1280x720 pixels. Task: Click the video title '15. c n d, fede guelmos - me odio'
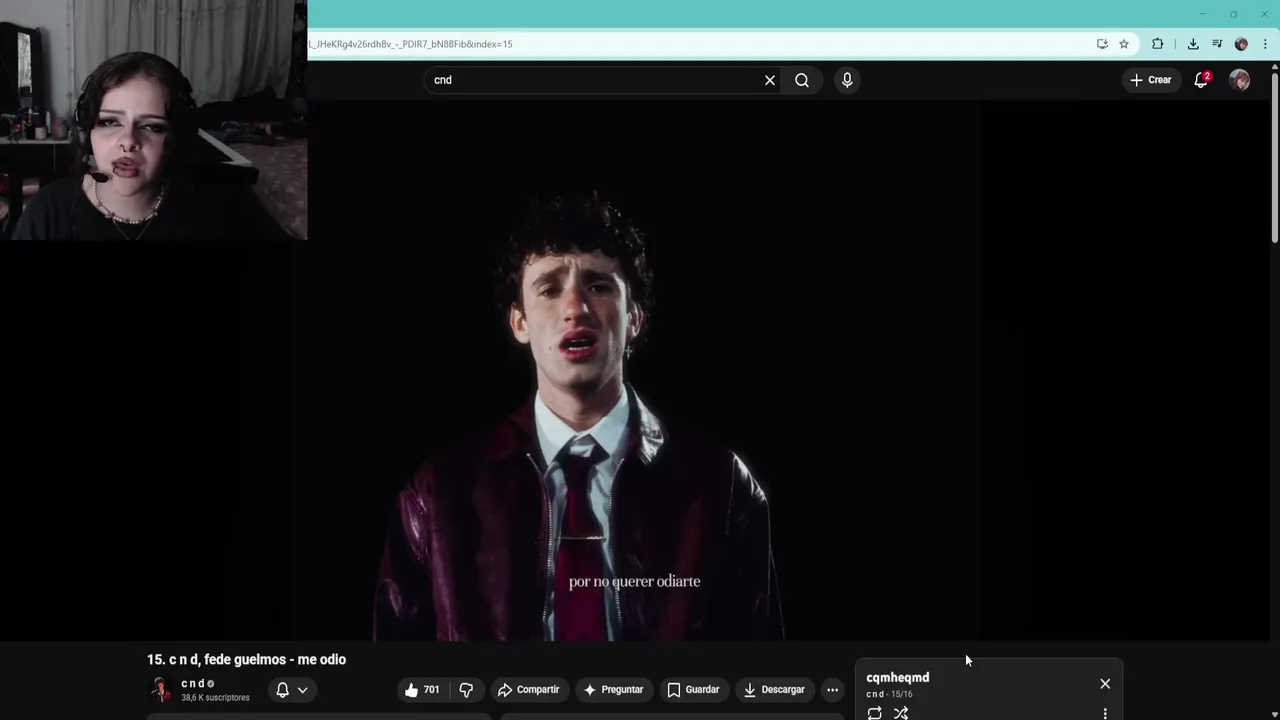pos(246,659)
